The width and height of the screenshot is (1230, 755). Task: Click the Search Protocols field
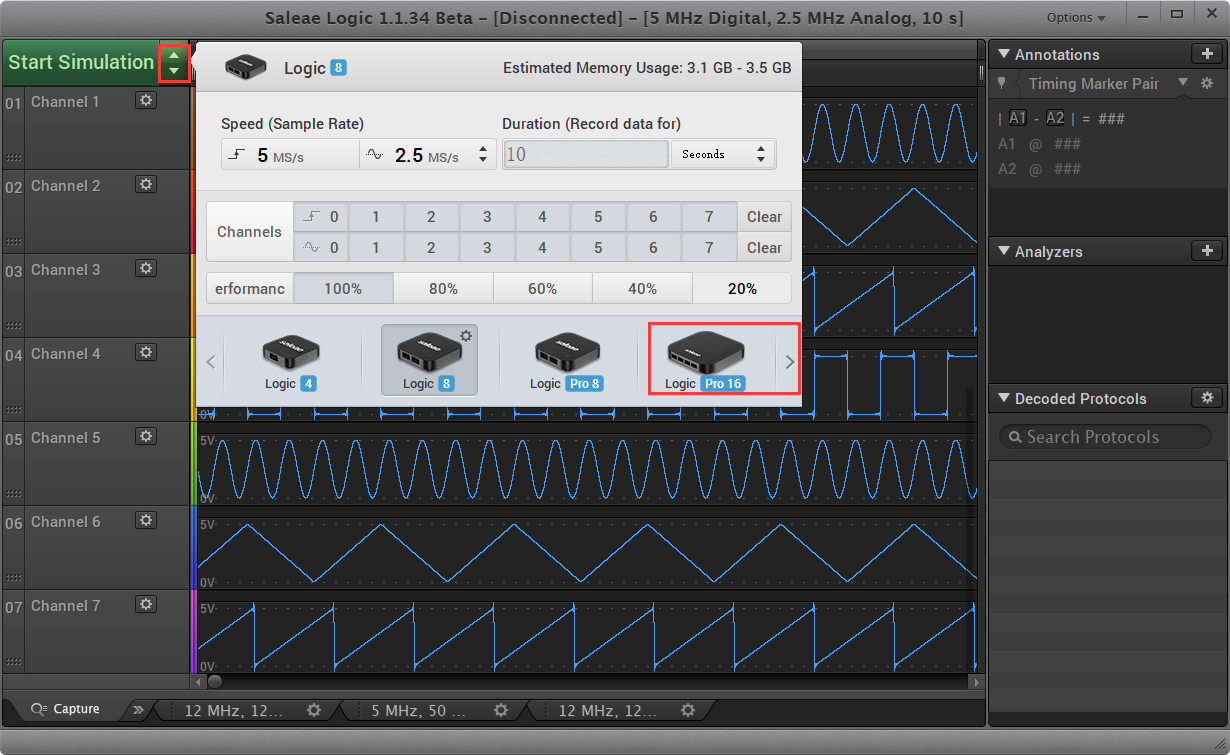[1105, 437]
